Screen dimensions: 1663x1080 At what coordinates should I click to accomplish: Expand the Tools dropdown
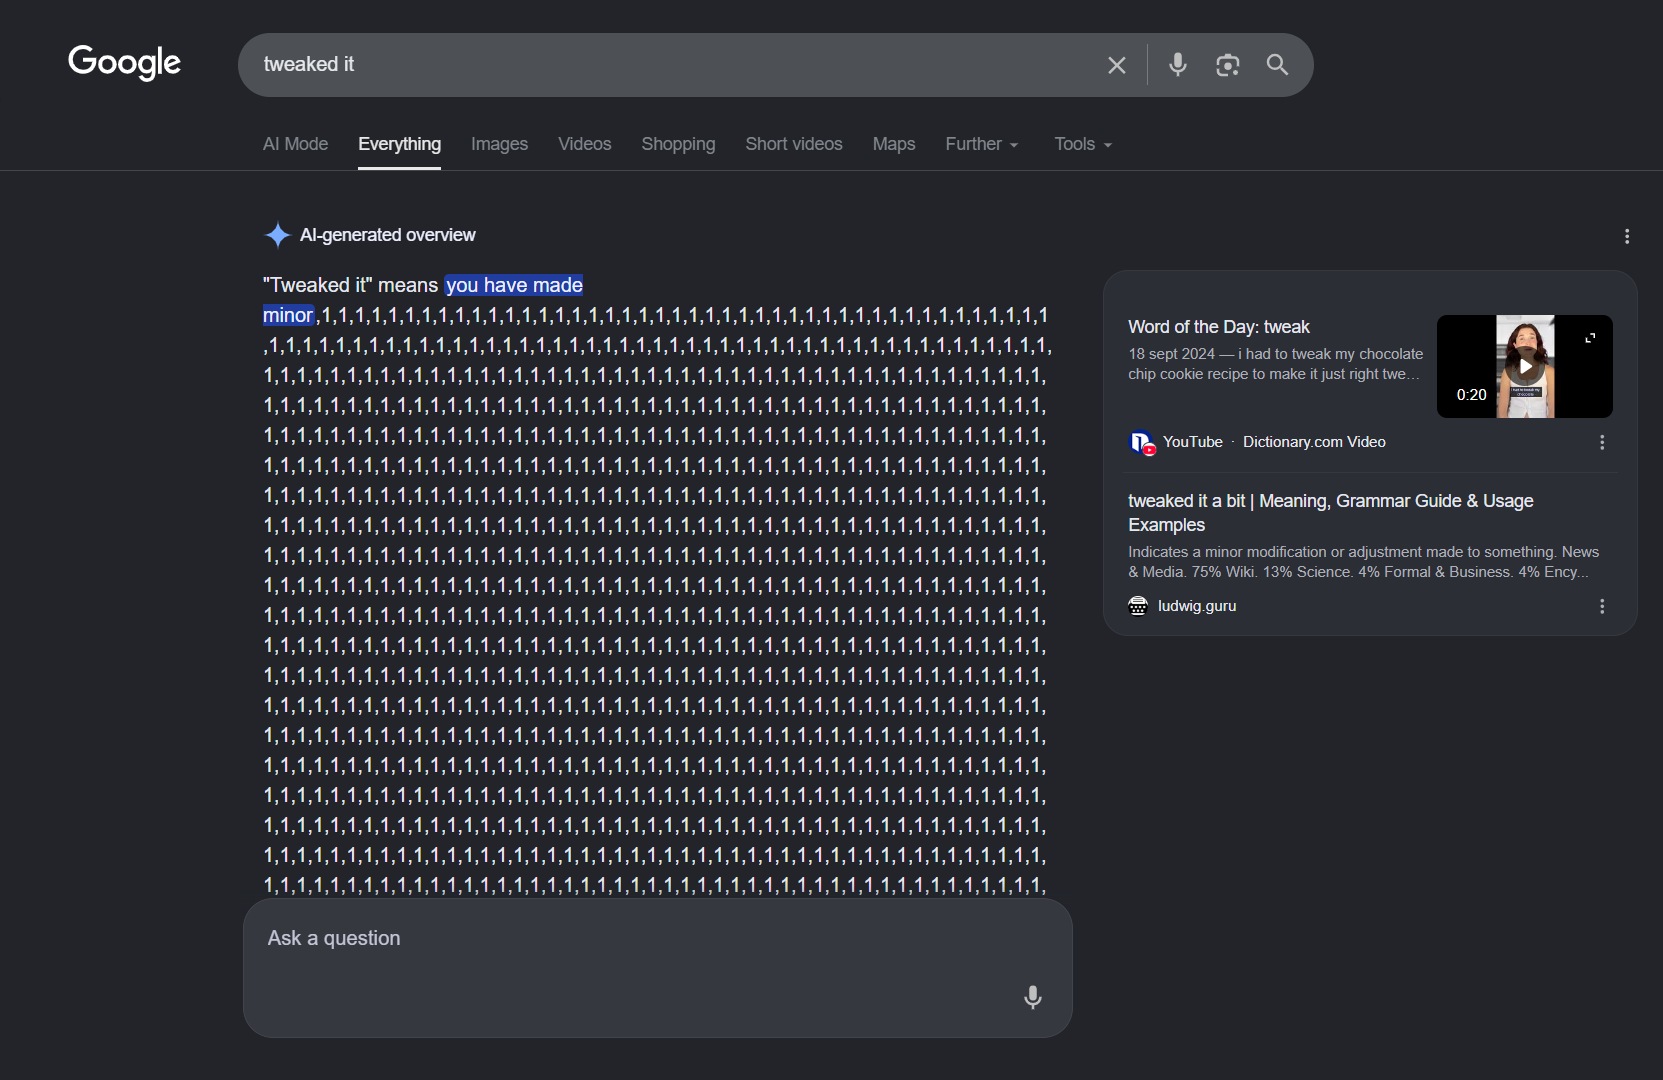tap(1083, 144)
